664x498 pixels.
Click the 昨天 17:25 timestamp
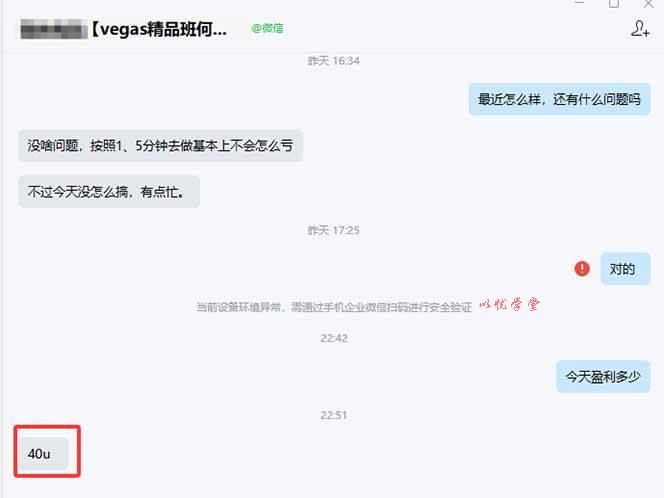334,230
